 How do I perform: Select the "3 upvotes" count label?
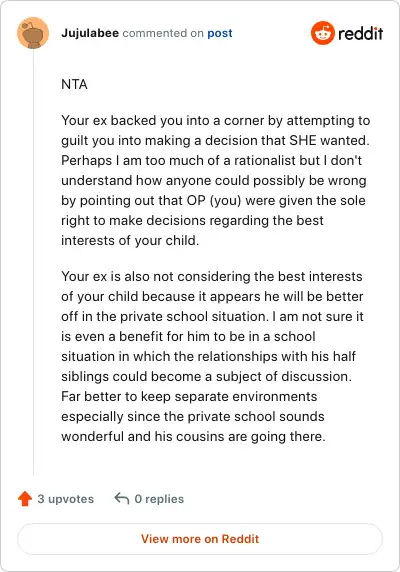(66, 499)
